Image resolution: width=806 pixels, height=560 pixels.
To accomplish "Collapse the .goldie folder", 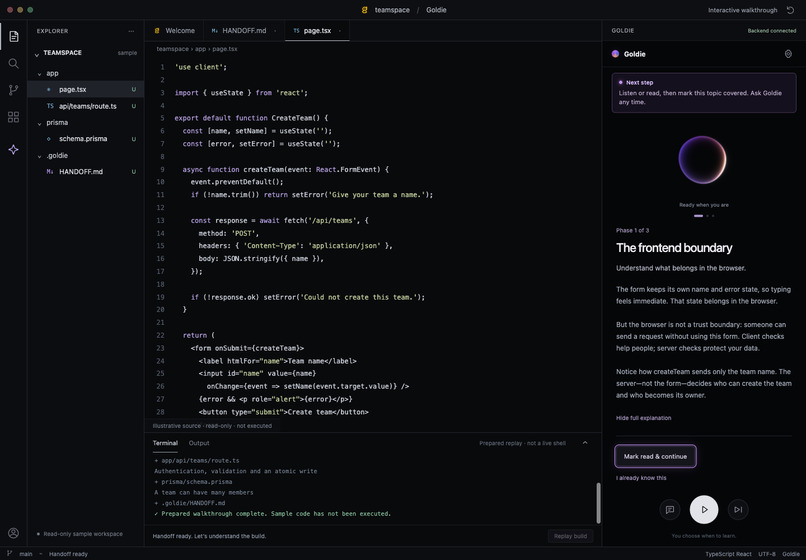I will 40,156.
